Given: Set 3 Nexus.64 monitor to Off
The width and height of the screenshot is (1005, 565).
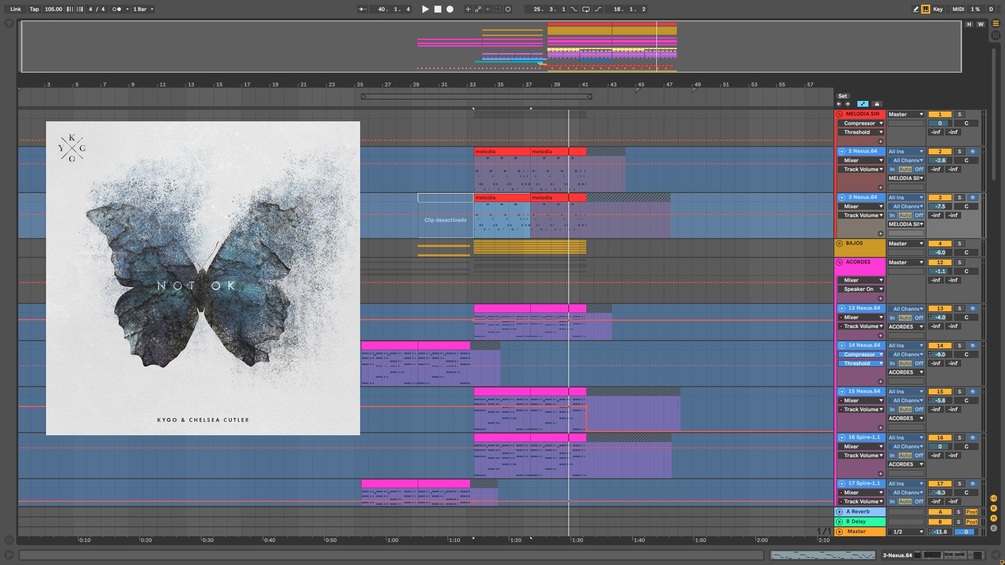Looking at the screenshot, I should pyautogui.click(x=919, y=215).
